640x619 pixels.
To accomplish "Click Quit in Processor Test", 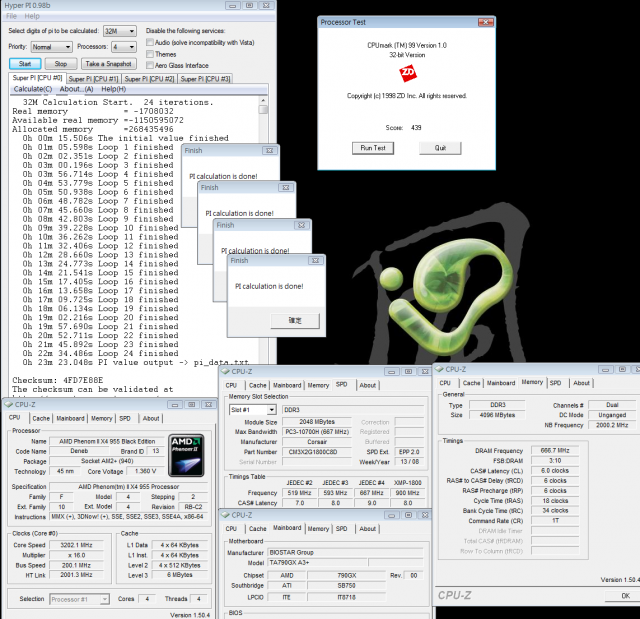I will pos(440,148).
